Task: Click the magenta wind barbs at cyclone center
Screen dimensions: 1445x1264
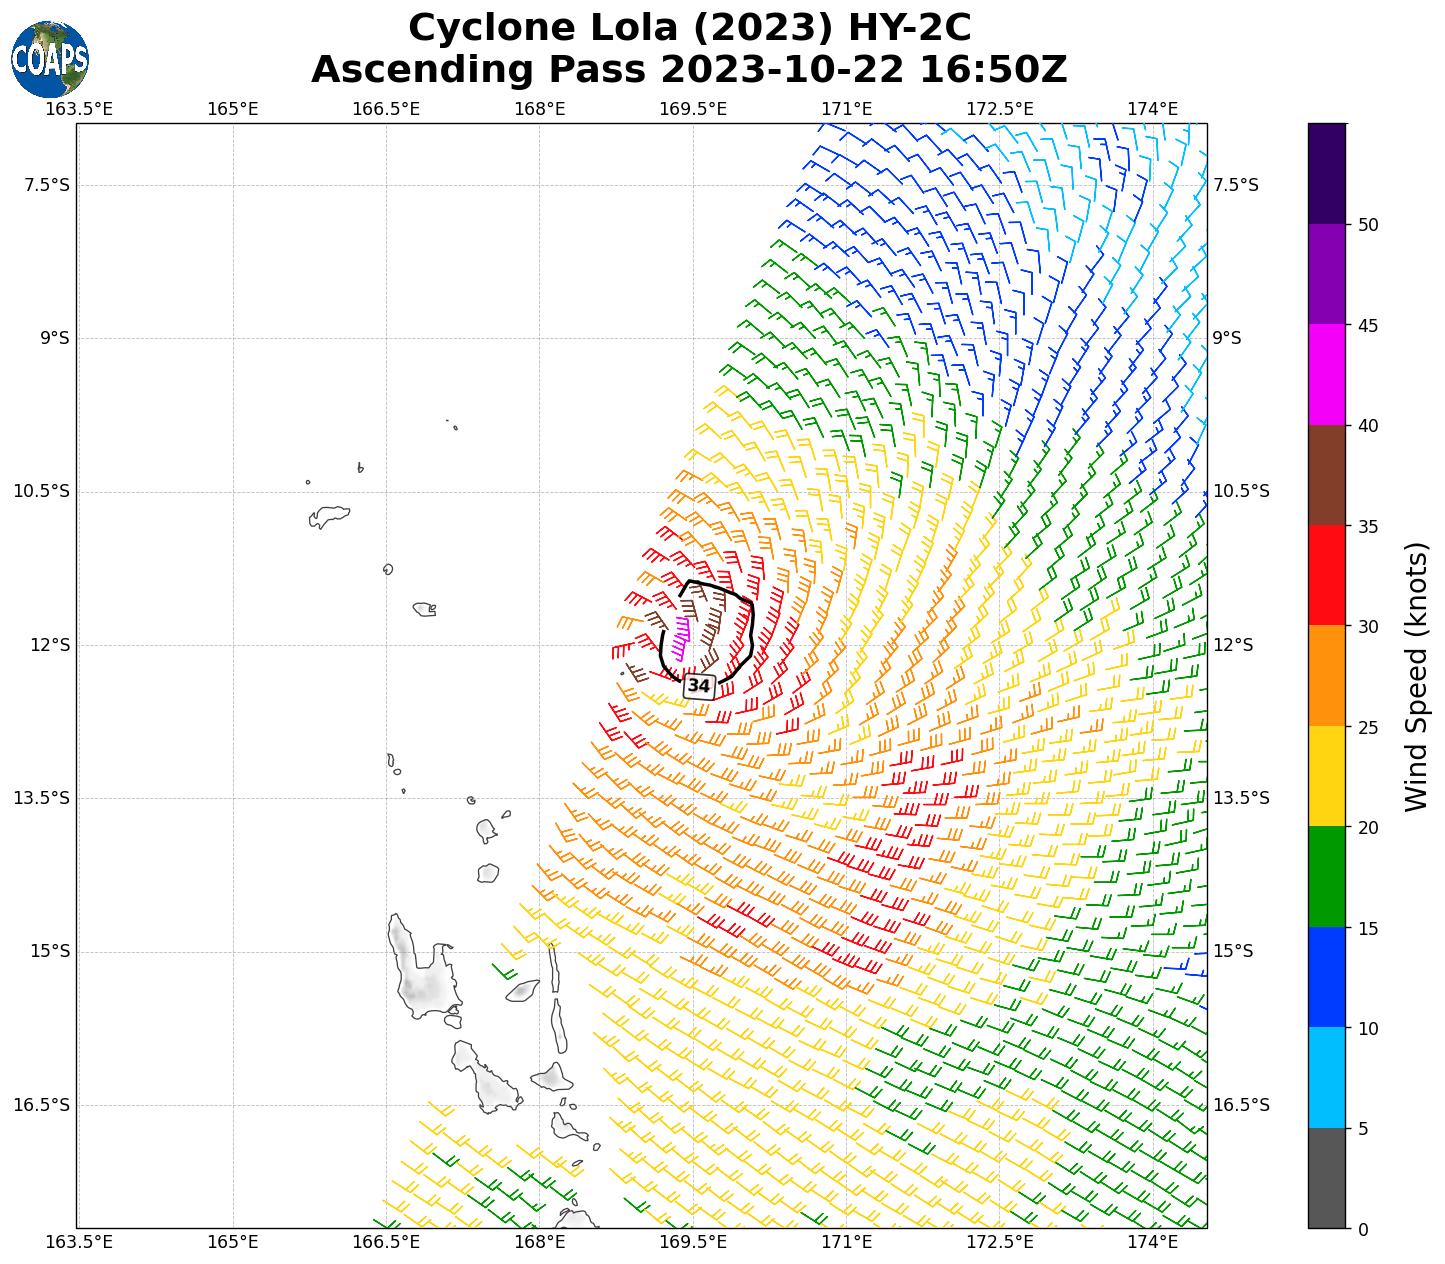Action: click(681, 637)
